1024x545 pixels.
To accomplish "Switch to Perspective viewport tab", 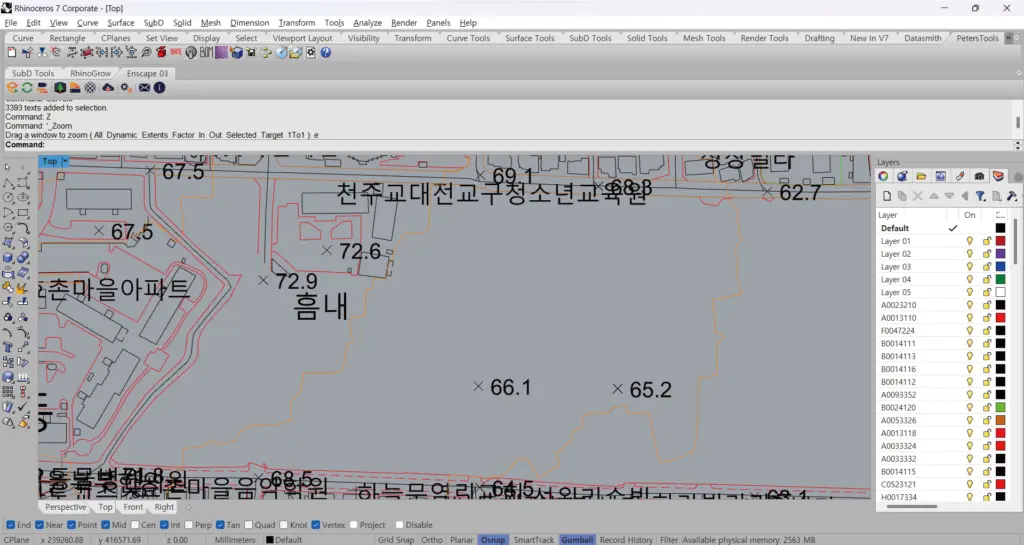I will coord(66,506).
